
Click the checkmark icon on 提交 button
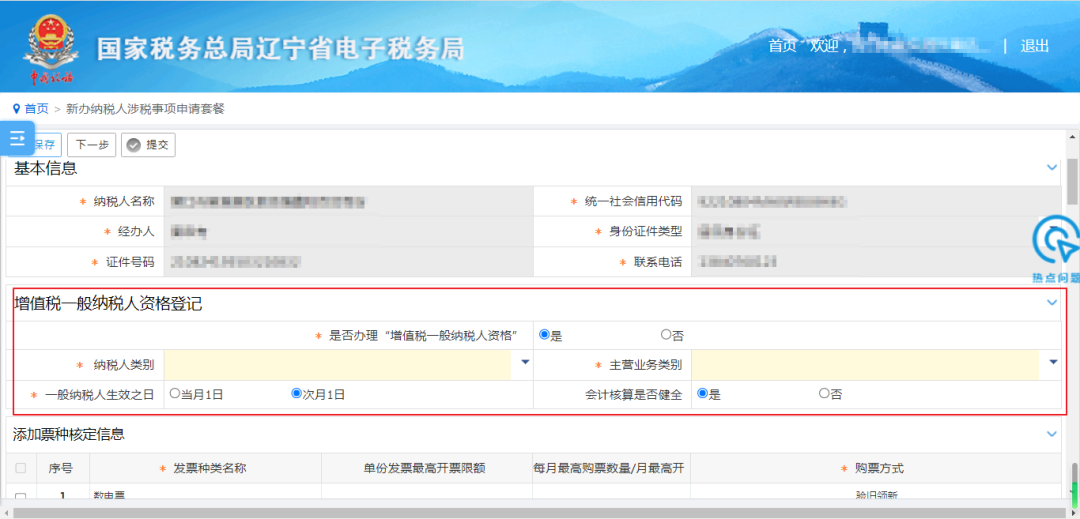134,145
